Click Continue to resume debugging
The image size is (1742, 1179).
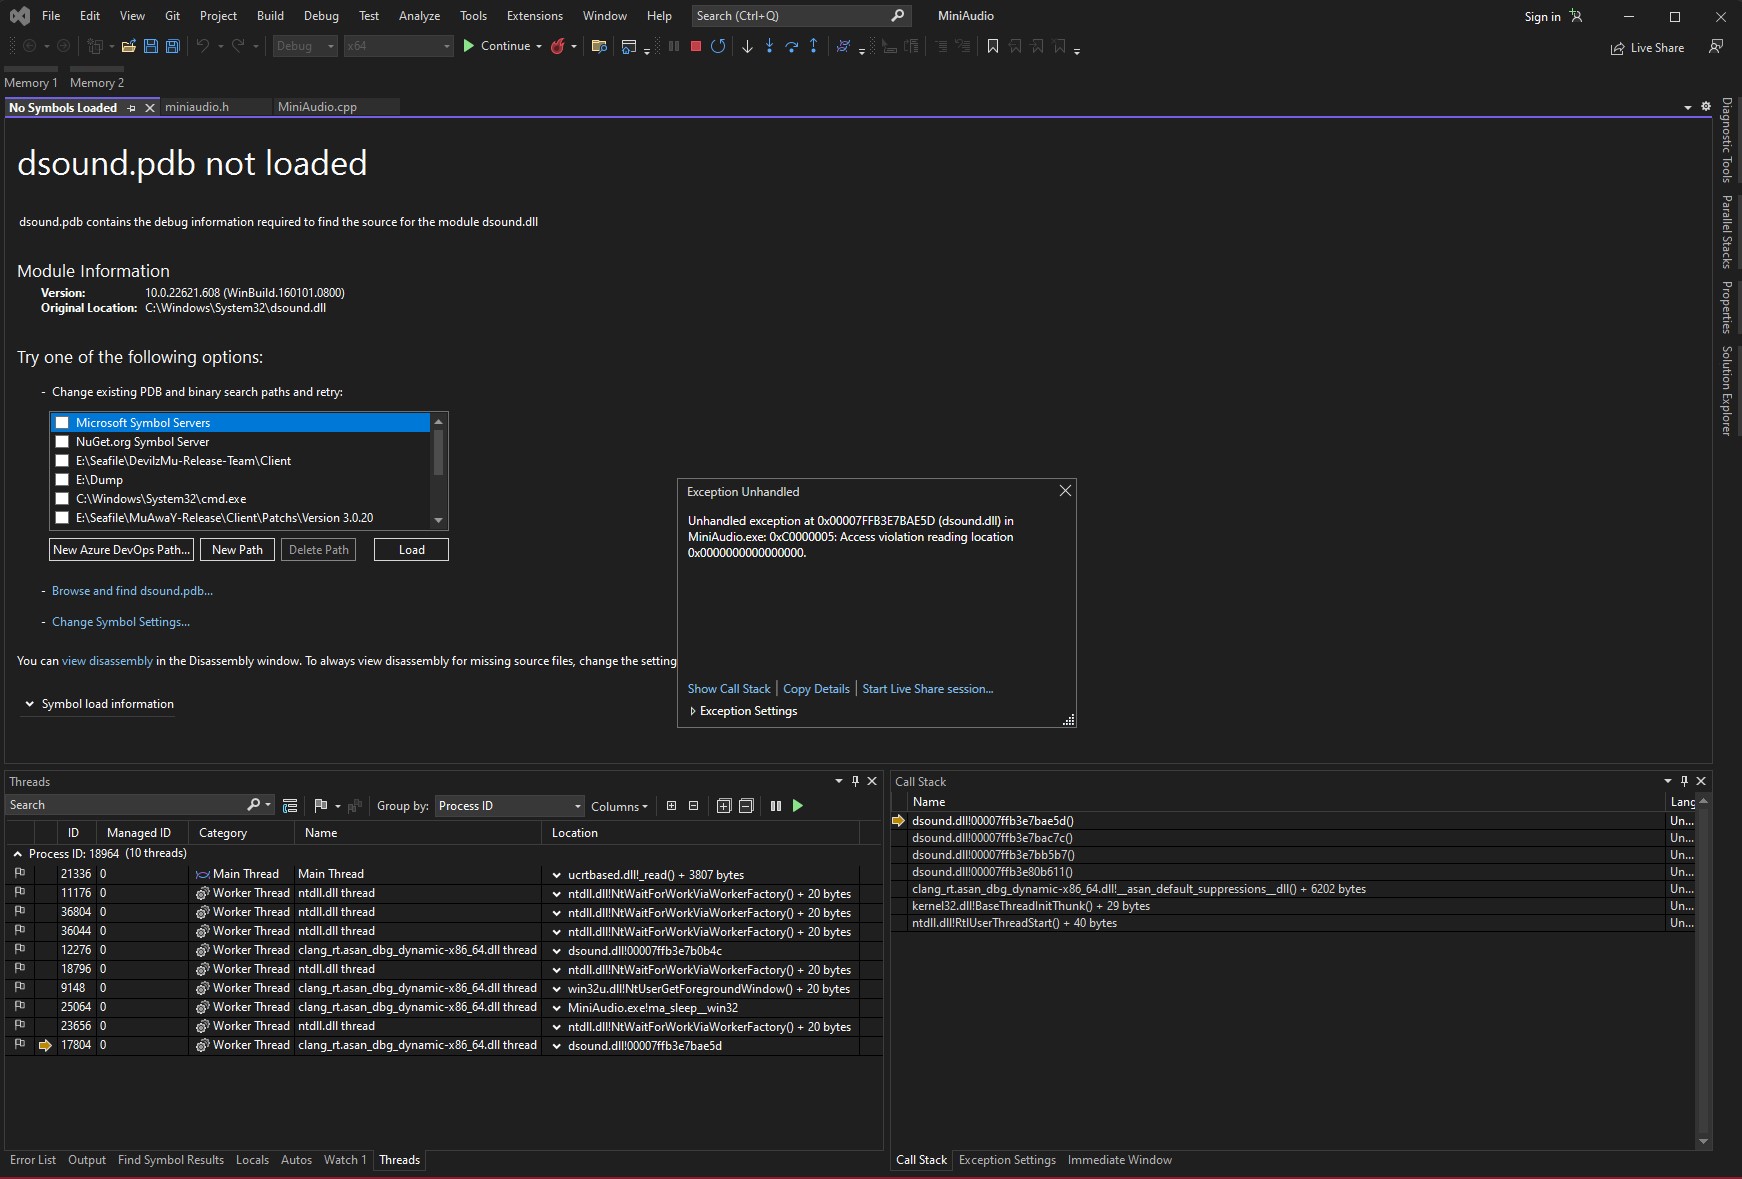click(502, 46)
